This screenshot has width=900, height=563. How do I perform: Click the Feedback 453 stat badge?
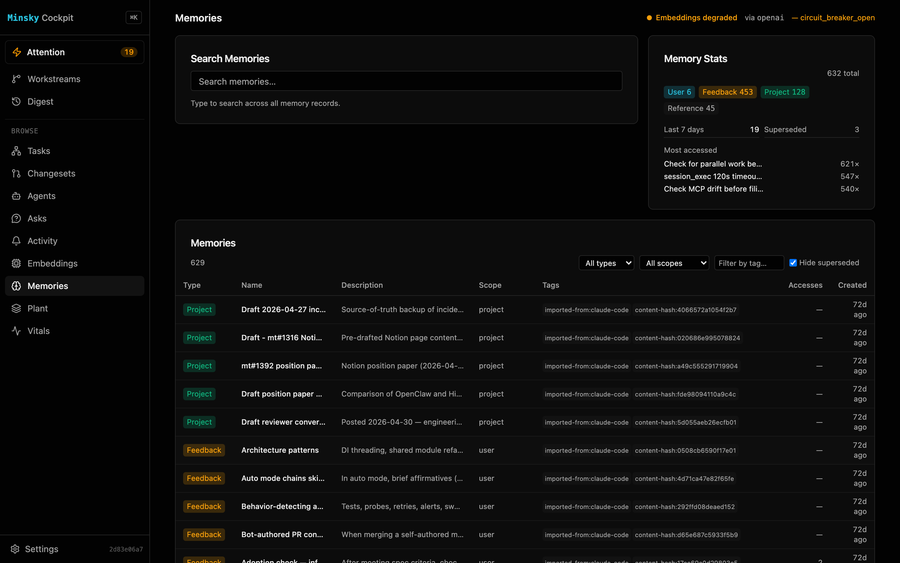point(727,92)
